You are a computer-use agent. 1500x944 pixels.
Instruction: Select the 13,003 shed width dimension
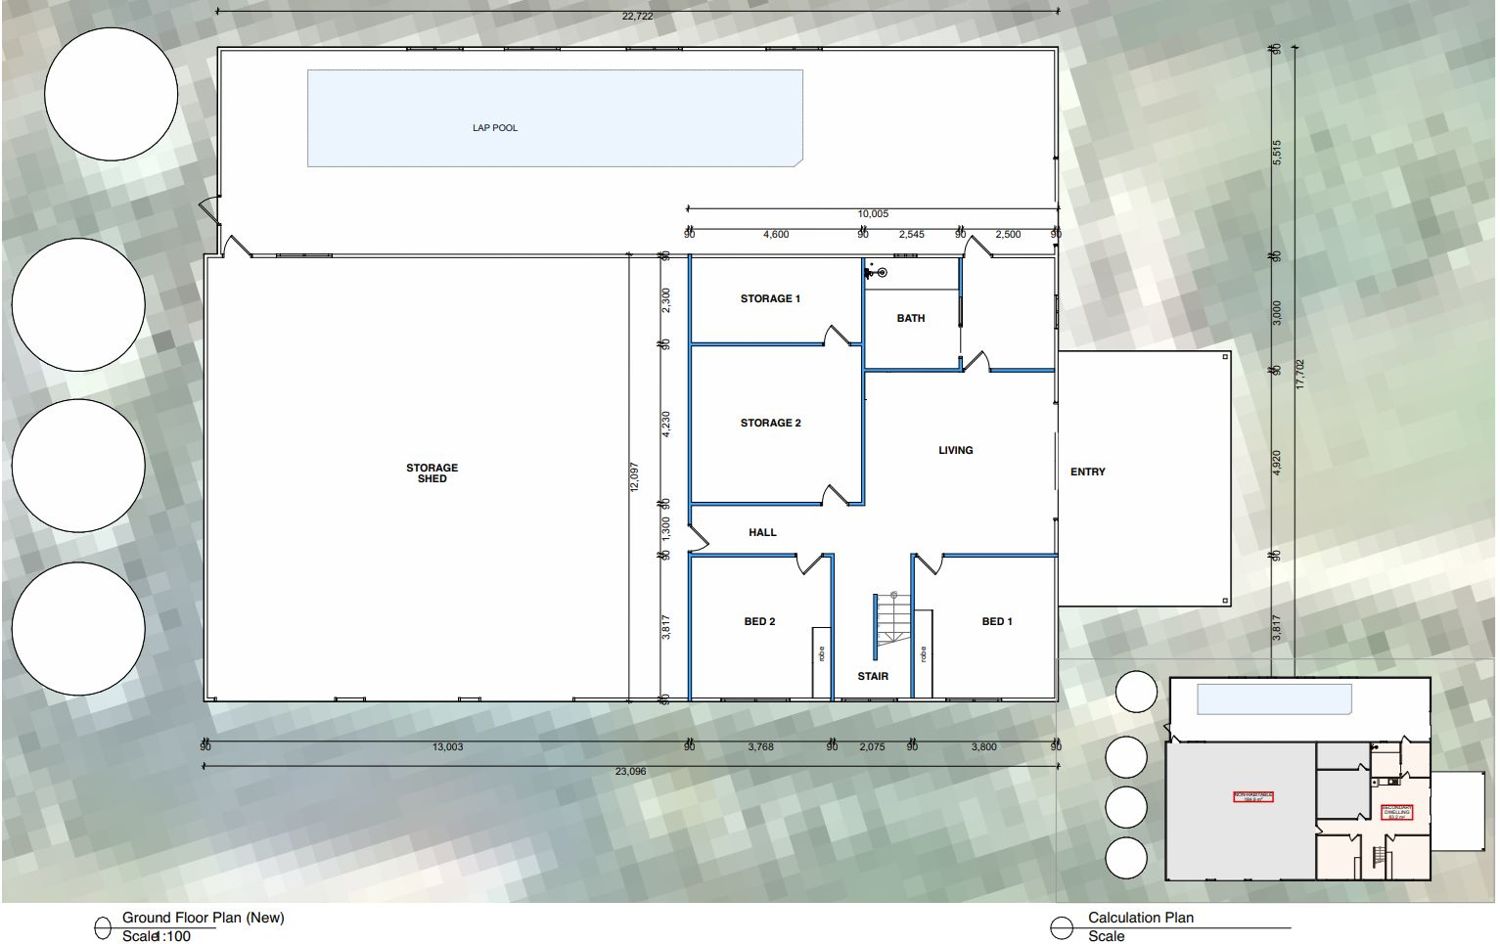tap(447, 747)
